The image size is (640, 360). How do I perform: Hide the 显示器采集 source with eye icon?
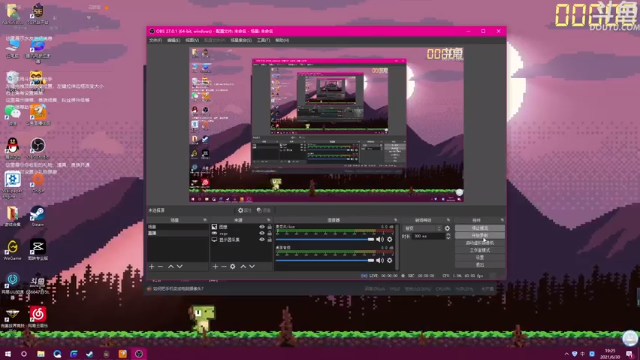(x=262, y=240)
